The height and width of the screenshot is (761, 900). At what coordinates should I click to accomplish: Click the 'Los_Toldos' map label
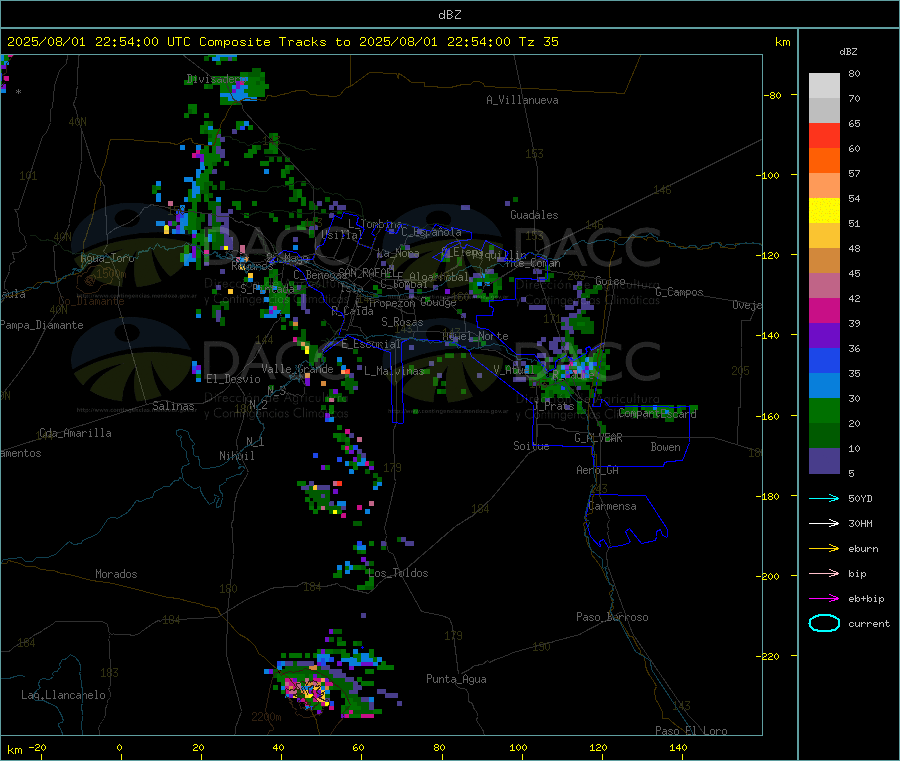coord(398,573)
